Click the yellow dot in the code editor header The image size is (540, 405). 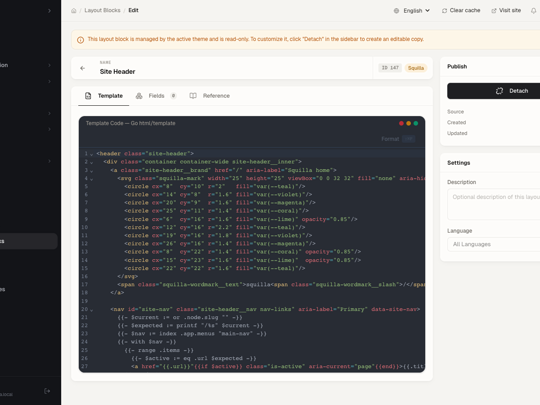pos(408,123)
